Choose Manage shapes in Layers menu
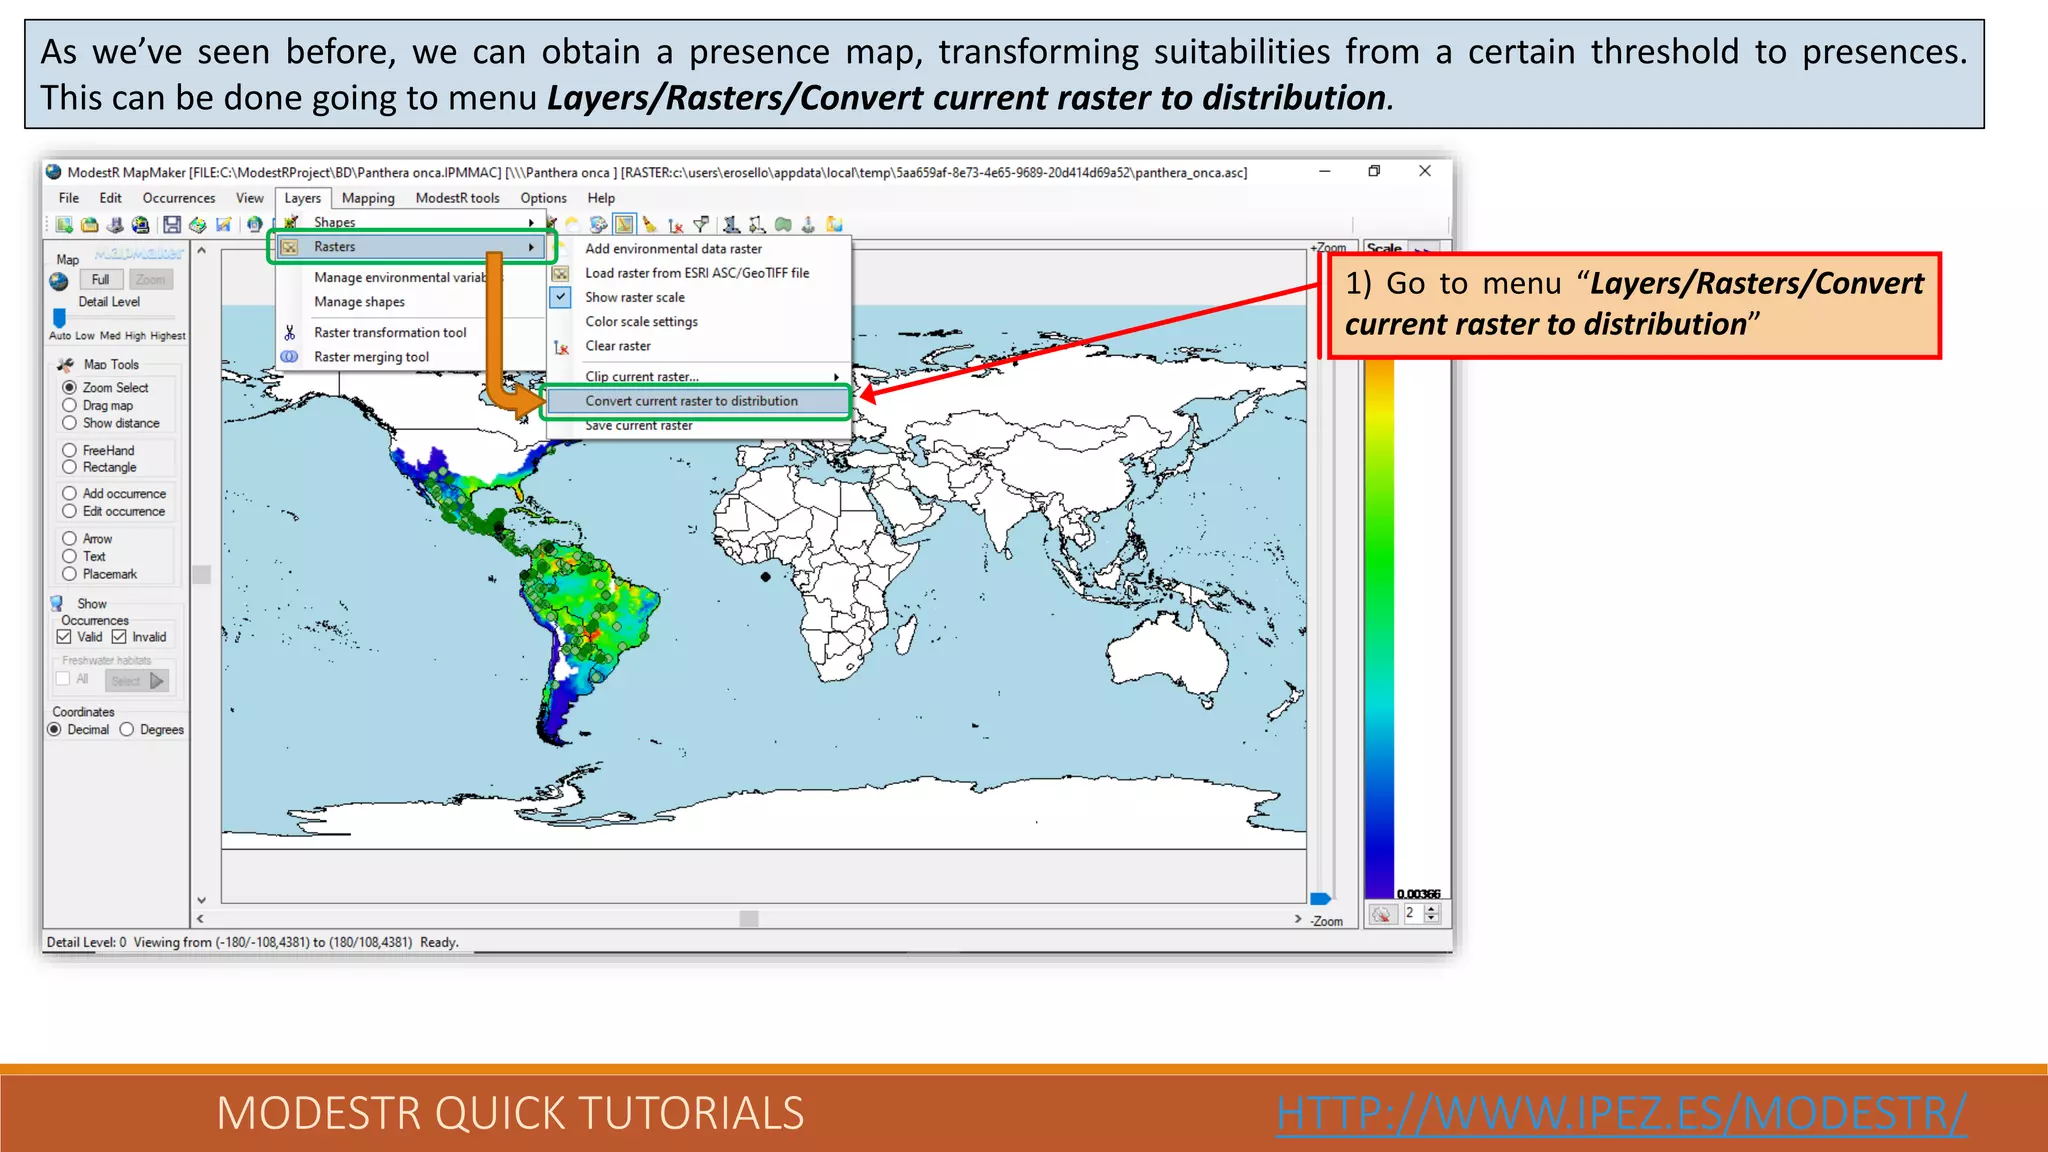This screenshot has height=1152, width=2048. (x=359, y=302)
